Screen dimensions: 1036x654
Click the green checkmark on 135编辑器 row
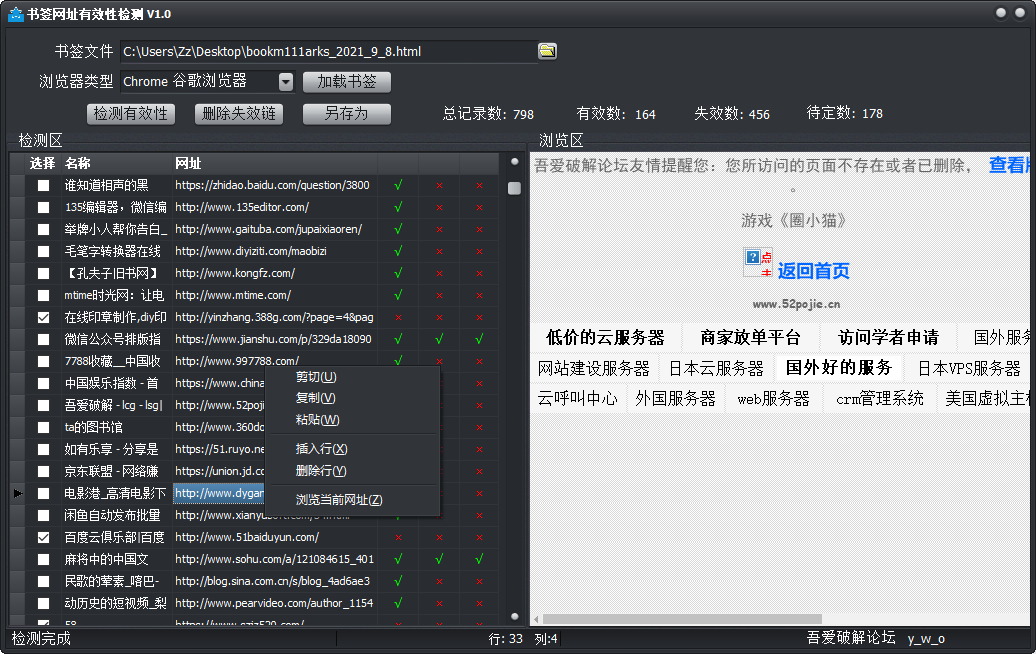click(x=400, y=206)
